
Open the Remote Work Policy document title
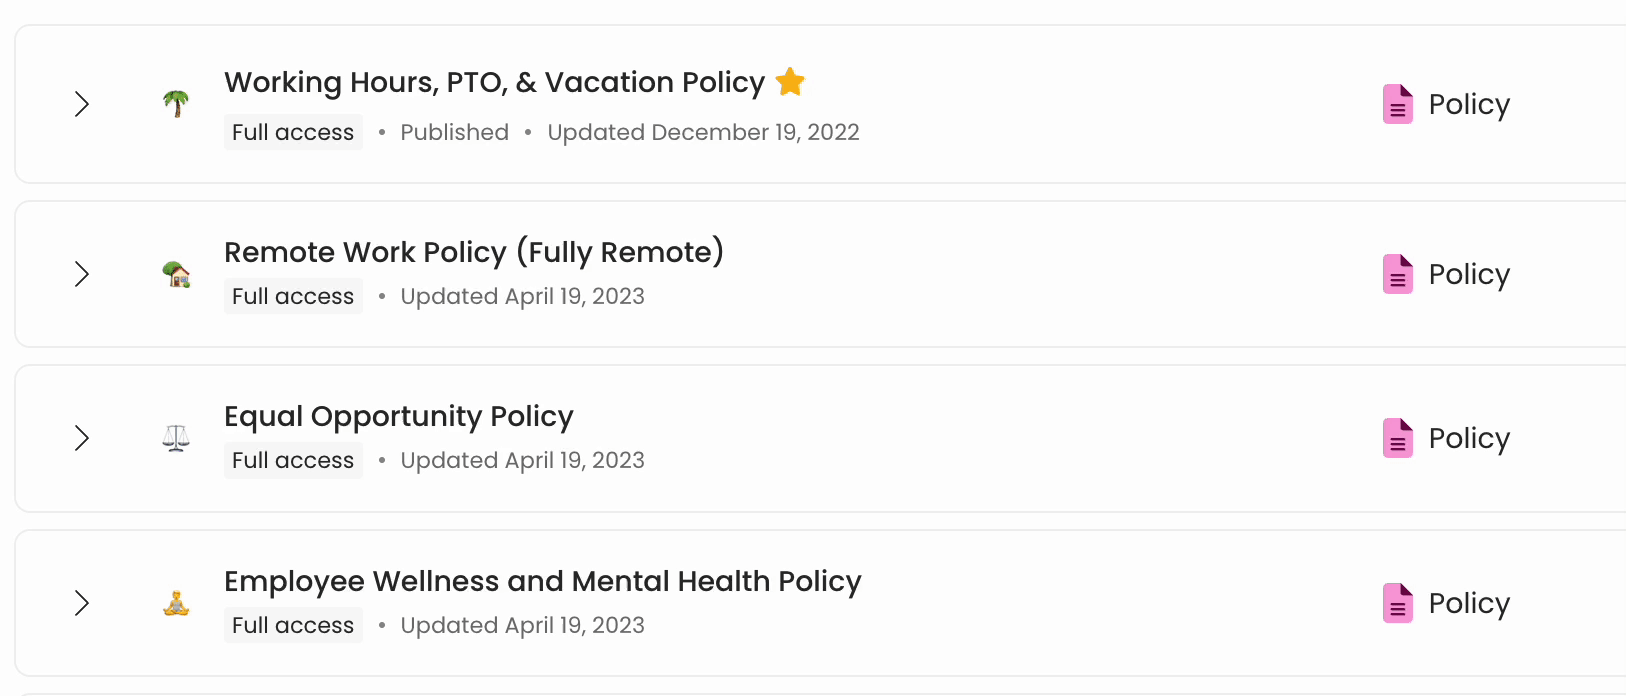click(x=474, y=252)
